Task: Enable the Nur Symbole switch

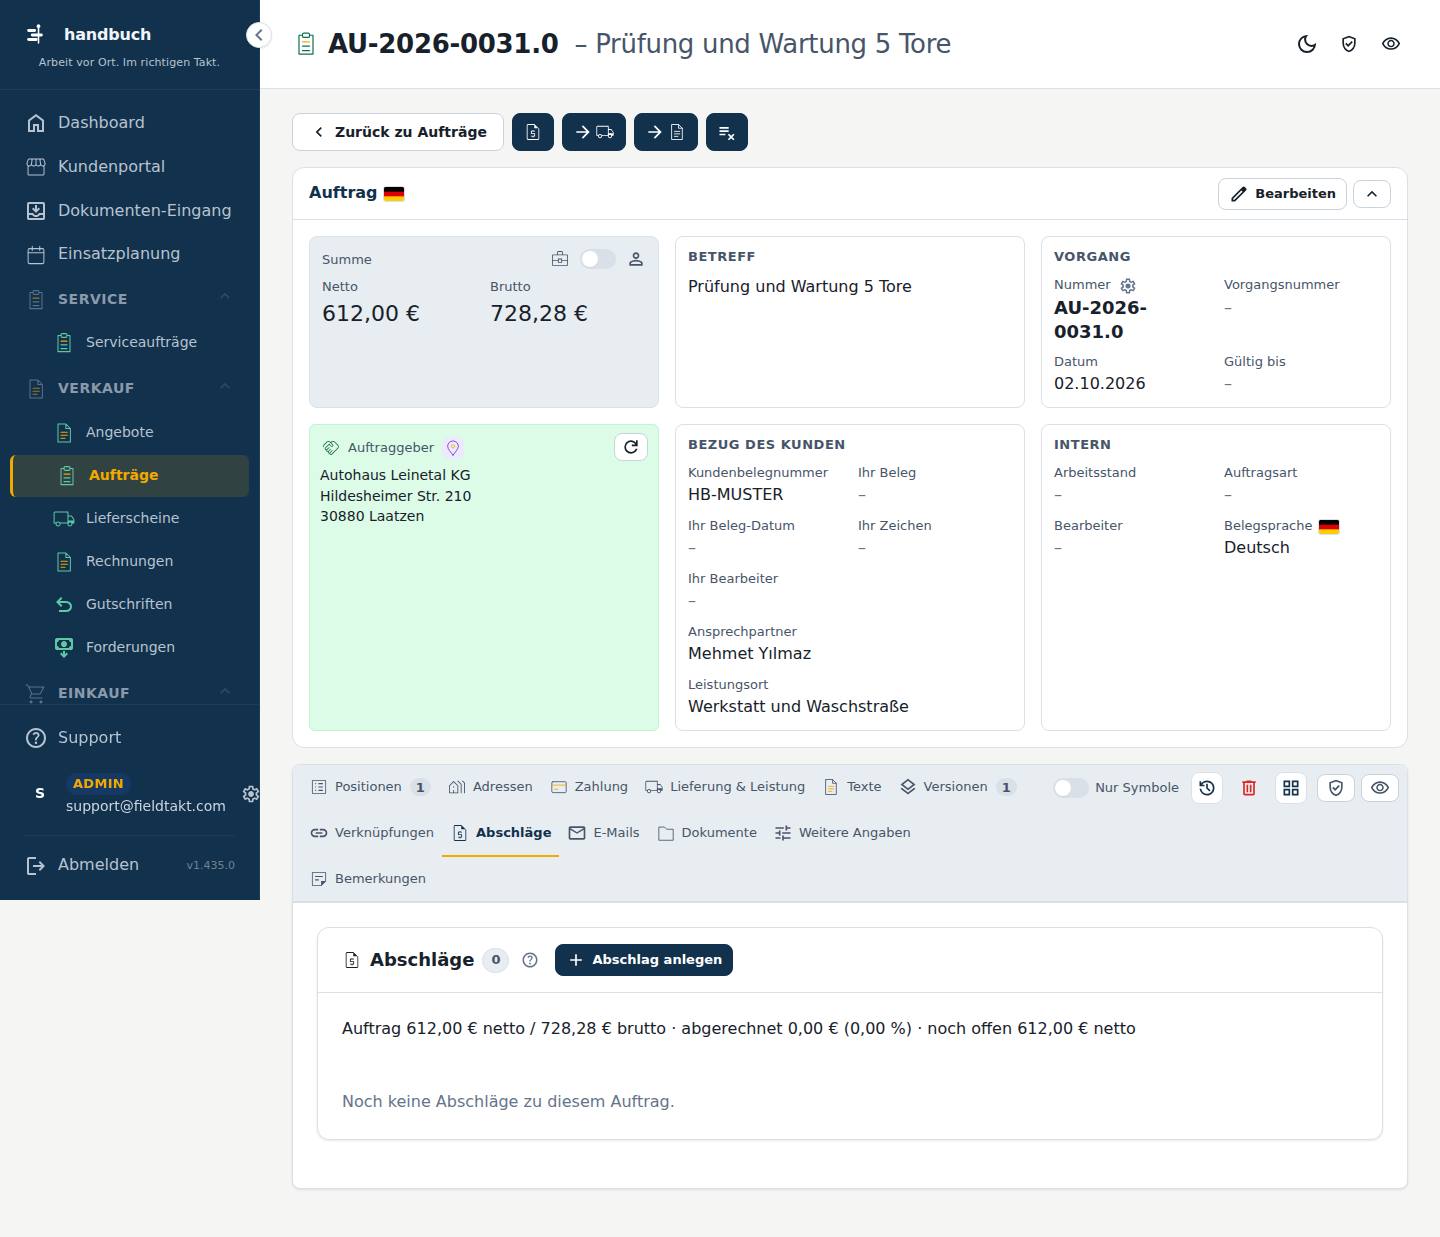Action: tap(1070, 788)
